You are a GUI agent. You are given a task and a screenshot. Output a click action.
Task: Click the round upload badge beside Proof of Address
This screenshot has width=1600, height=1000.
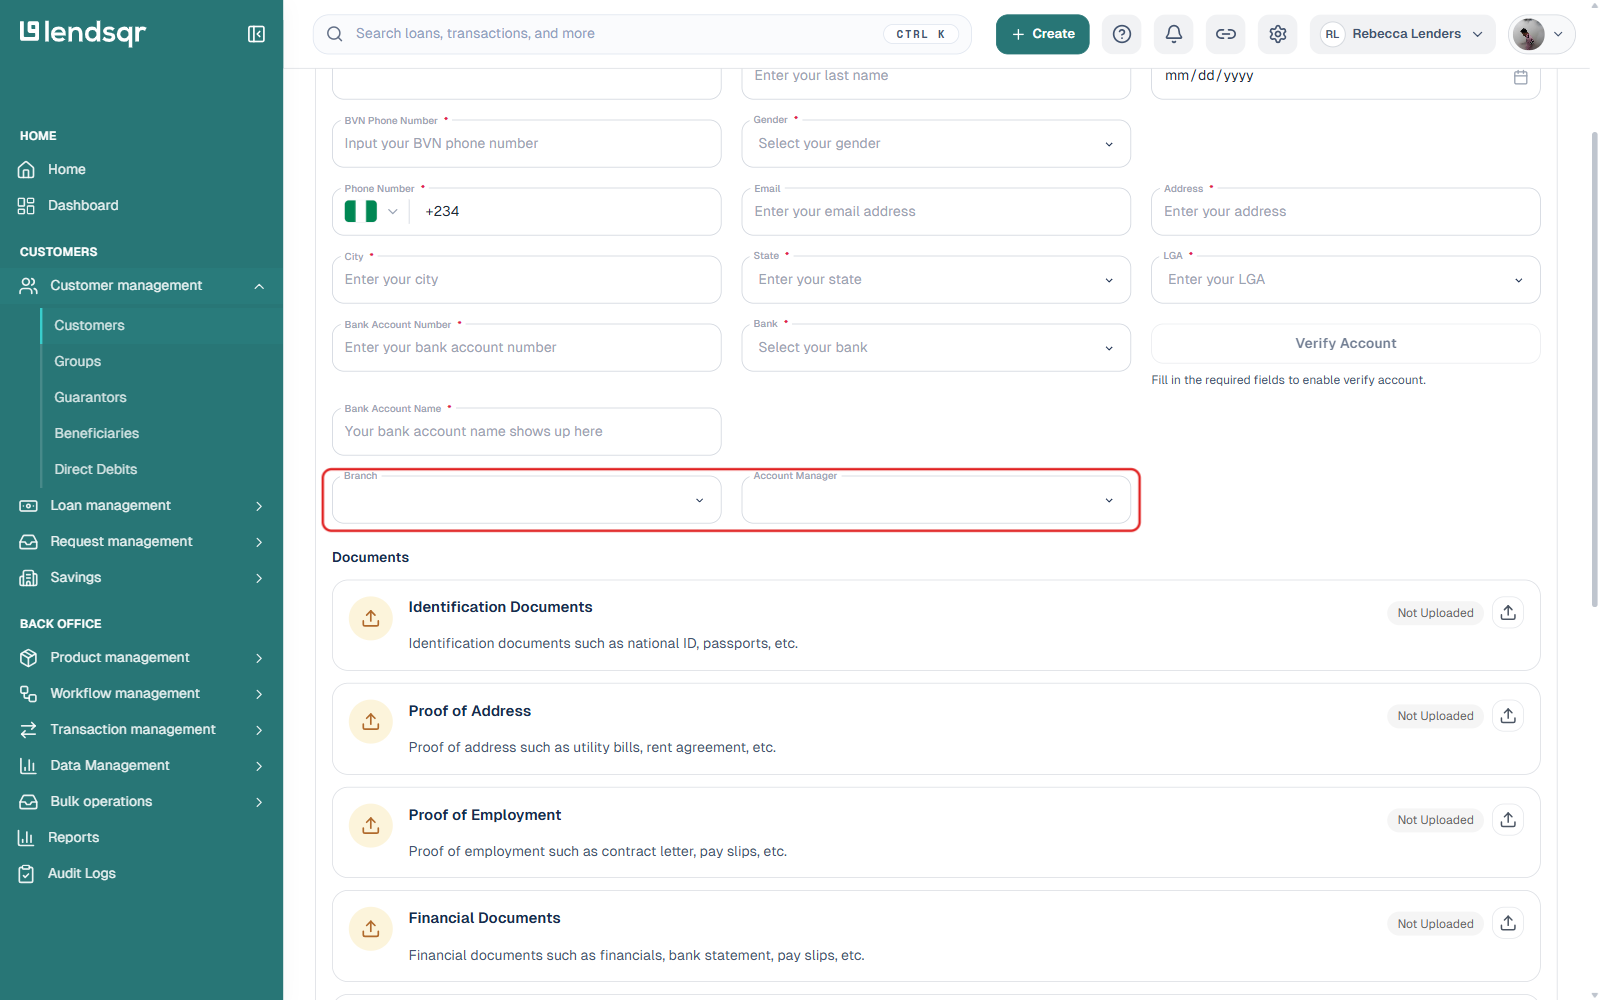click(x=371, y=721)
